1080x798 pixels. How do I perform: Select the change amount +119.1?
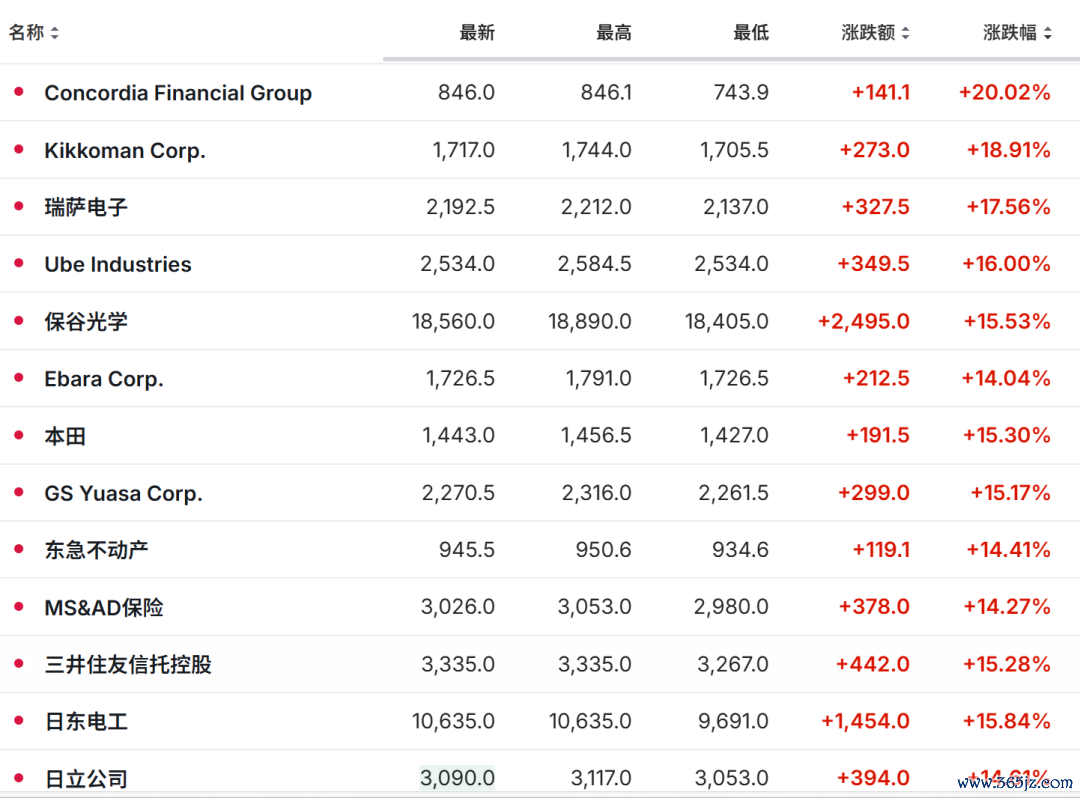coord(881,549)
